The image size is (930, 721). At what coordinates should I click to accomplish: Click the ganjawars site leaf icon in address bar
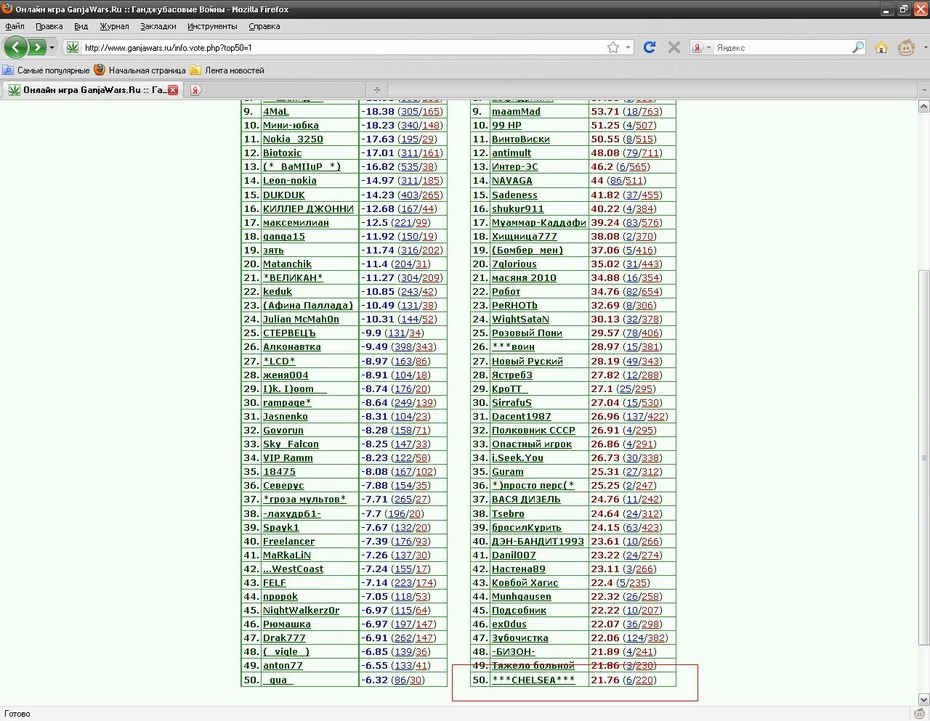coord(72,47)
